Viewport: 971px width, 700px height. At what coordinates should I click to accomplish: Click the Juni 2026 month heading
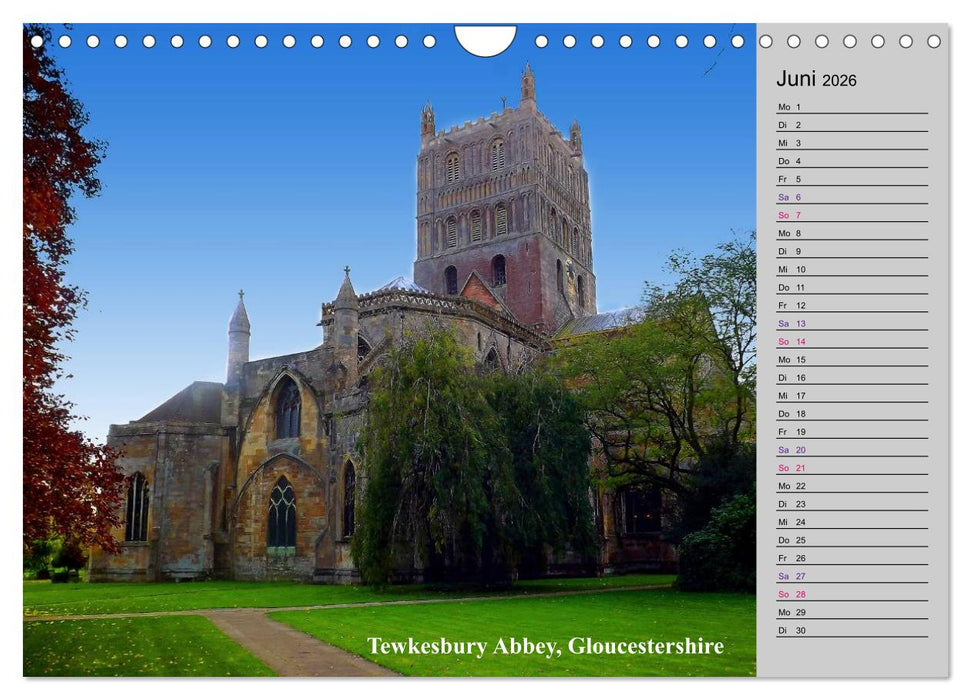(x=816, y=79)
